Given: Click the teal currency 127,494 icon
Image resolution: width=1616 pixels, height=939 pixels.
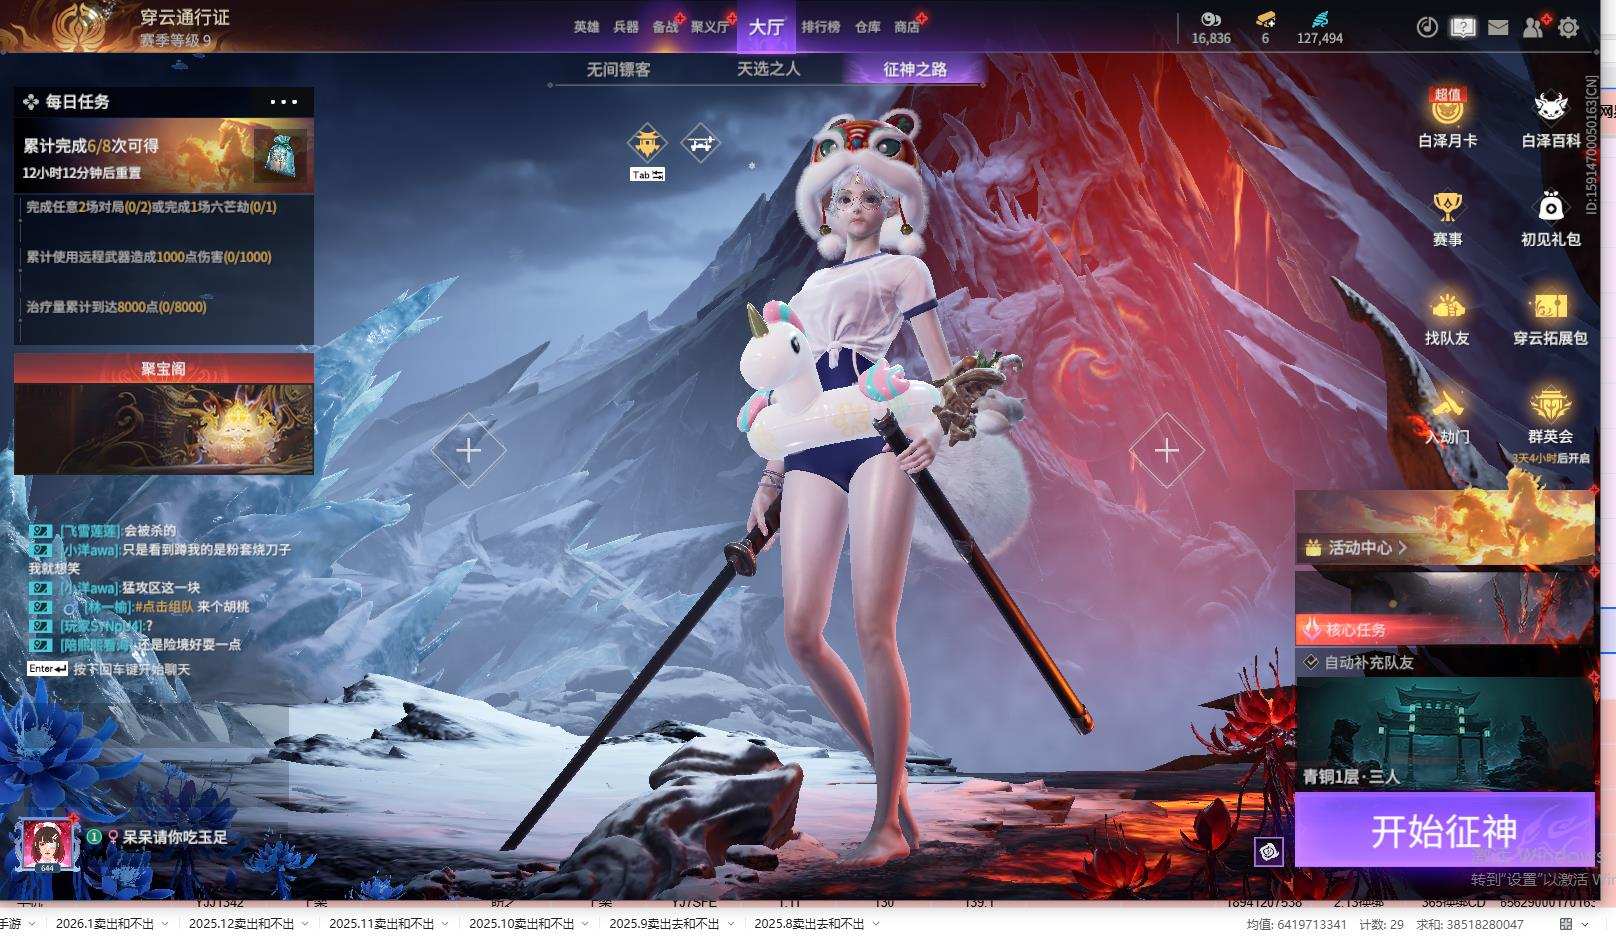Looking at the screenshot, I should pyautogui.click(x=1320, y=19).
